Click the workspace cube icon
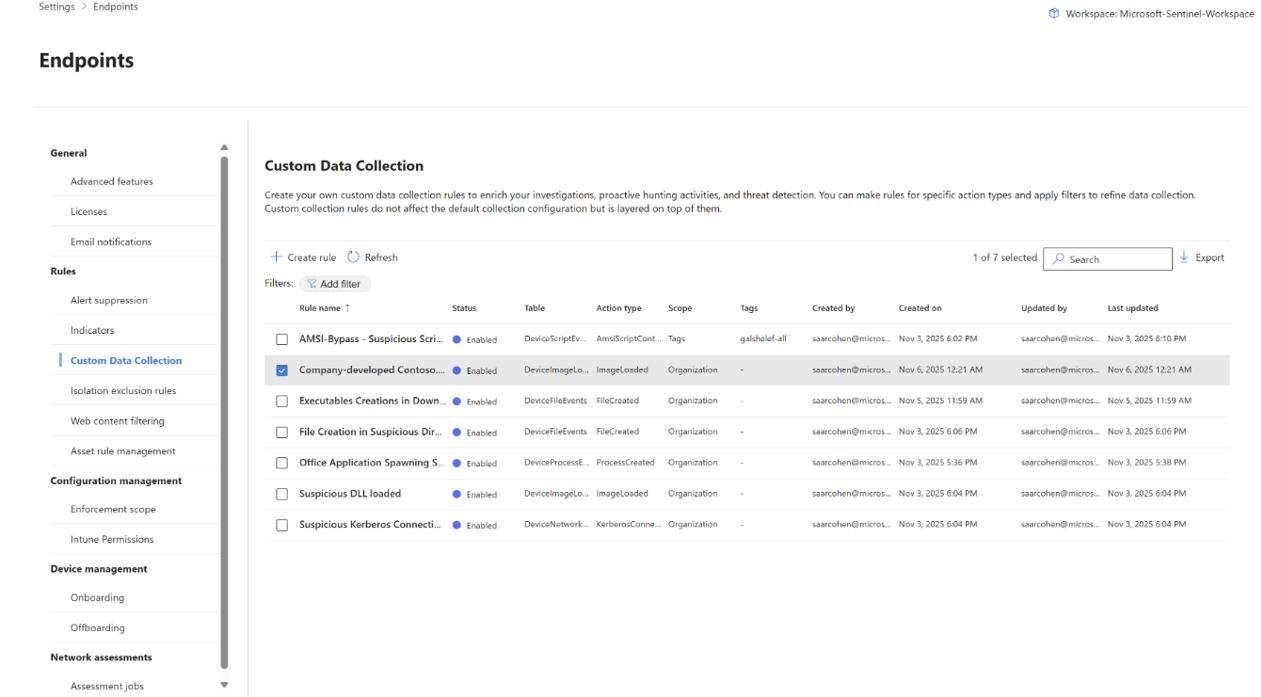Screen dimensions: 1261x697 [1053, 14]
